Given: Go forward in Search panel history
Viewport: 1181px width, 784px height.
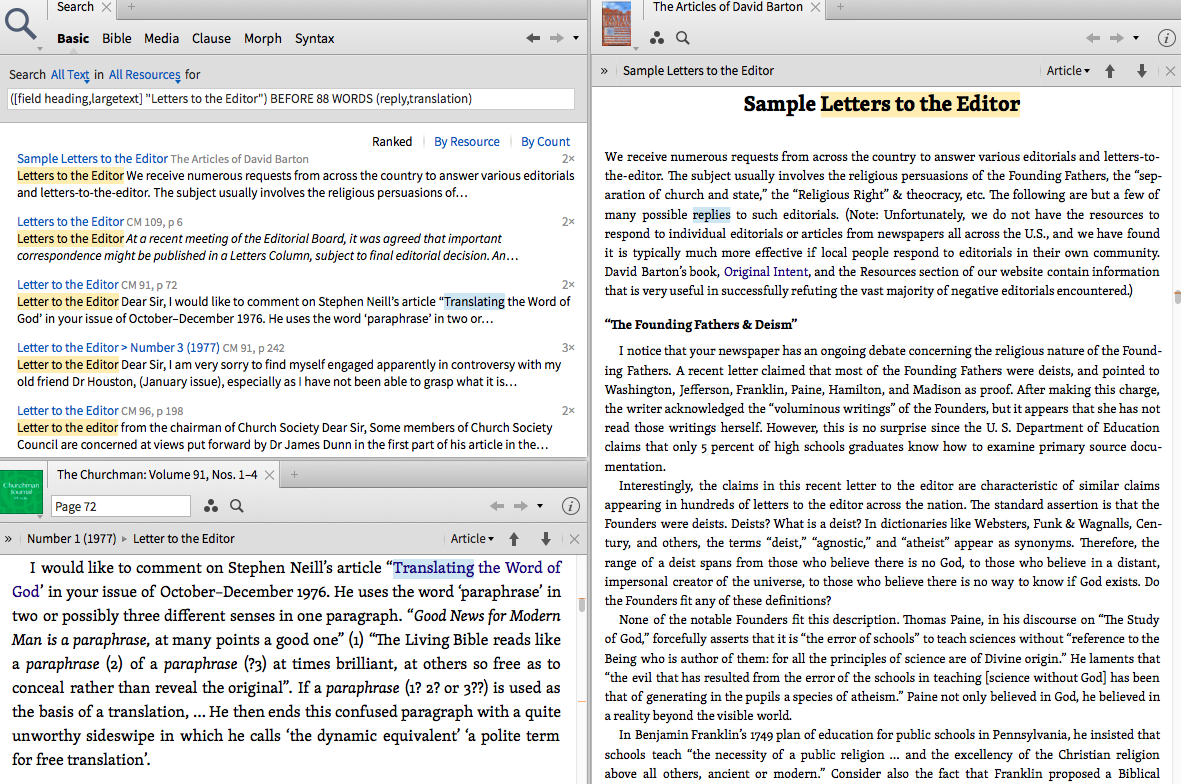Looking at the screenshot, I should [556, 38].
